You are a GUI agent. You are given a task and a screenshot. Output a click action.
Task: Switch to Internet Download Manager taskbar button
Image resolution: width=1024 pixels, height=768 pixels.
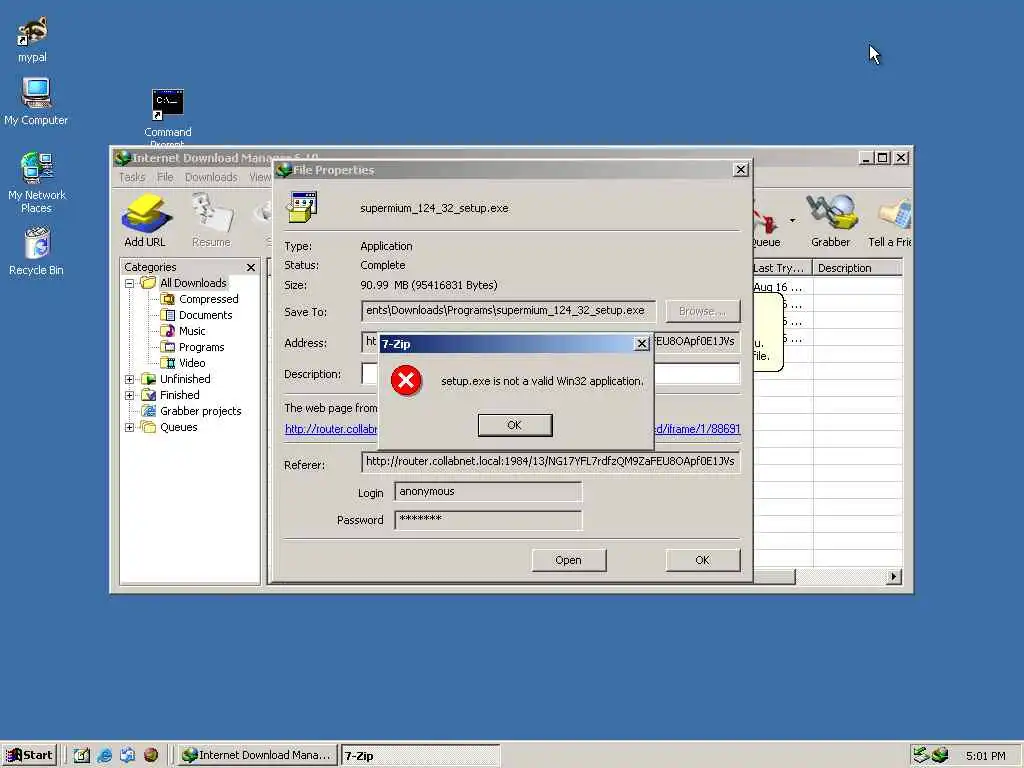[257, 755]
